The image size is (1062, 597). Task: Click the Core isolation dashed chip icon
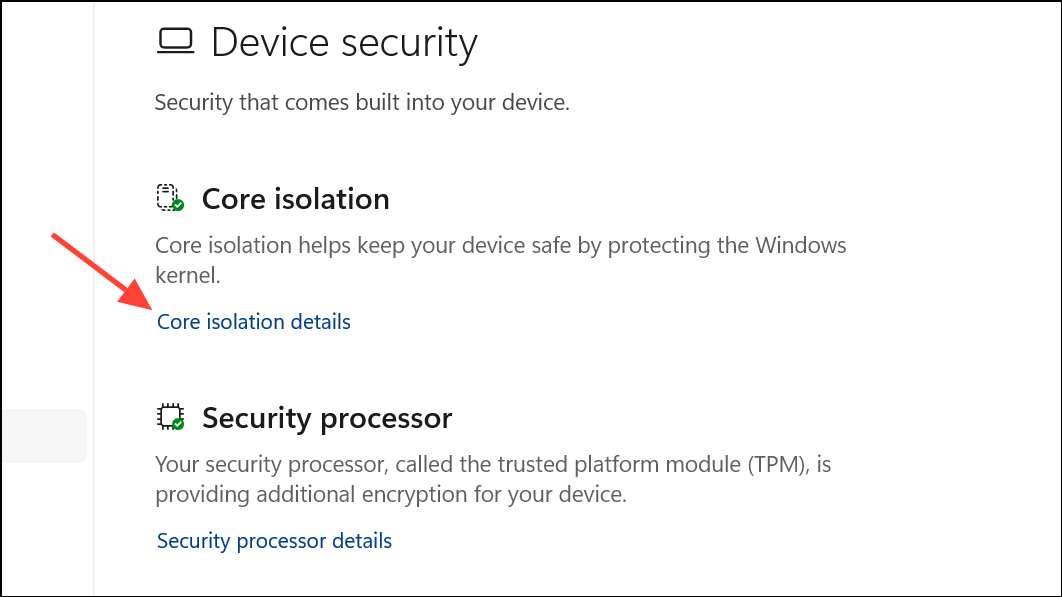pyautogui.click(x=168, y=197)
